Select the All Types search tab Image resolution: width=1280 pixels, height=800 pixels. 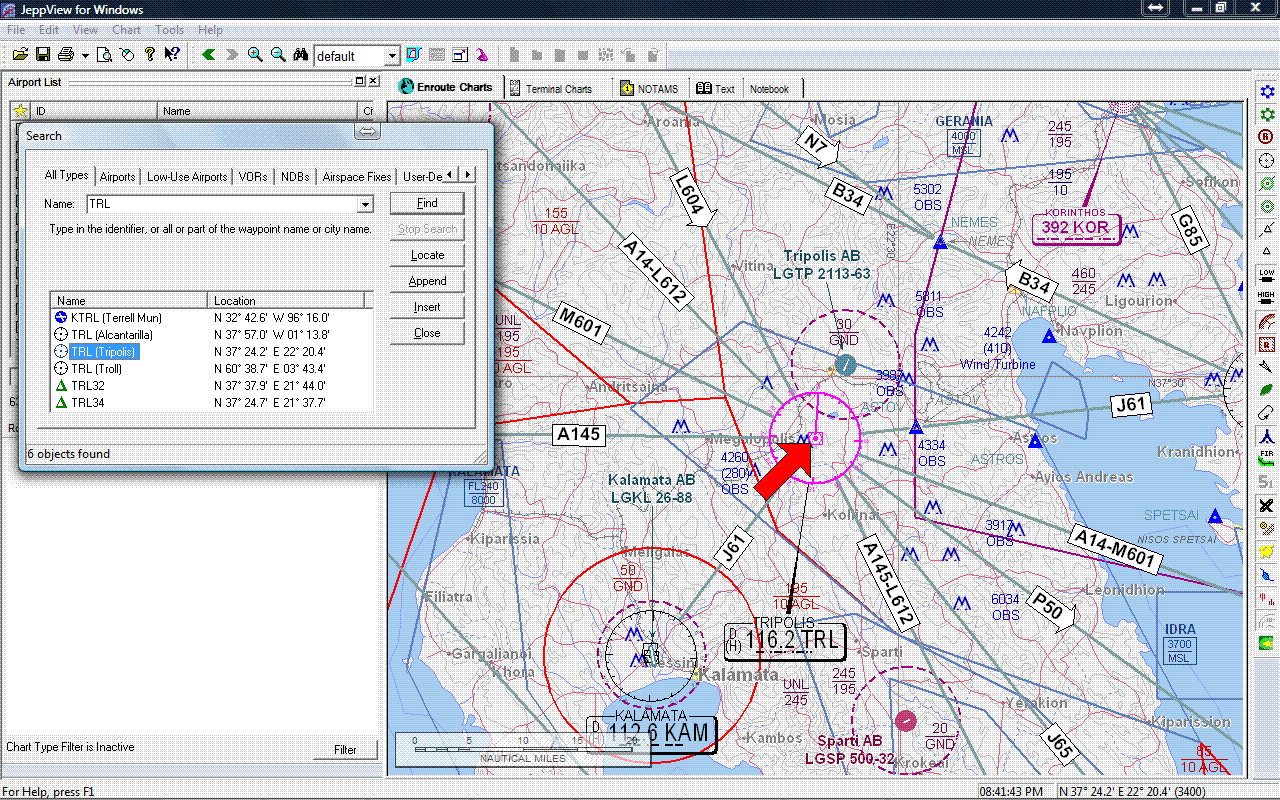pos(67,175)
